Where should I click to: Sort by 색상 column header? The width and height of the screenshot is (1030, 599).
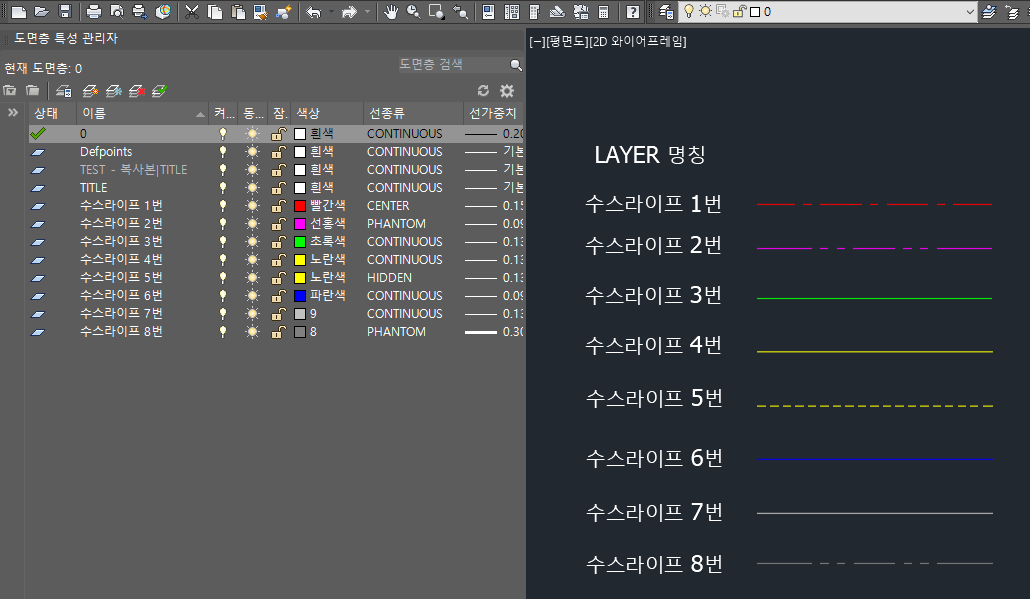(x=327, y=113)
